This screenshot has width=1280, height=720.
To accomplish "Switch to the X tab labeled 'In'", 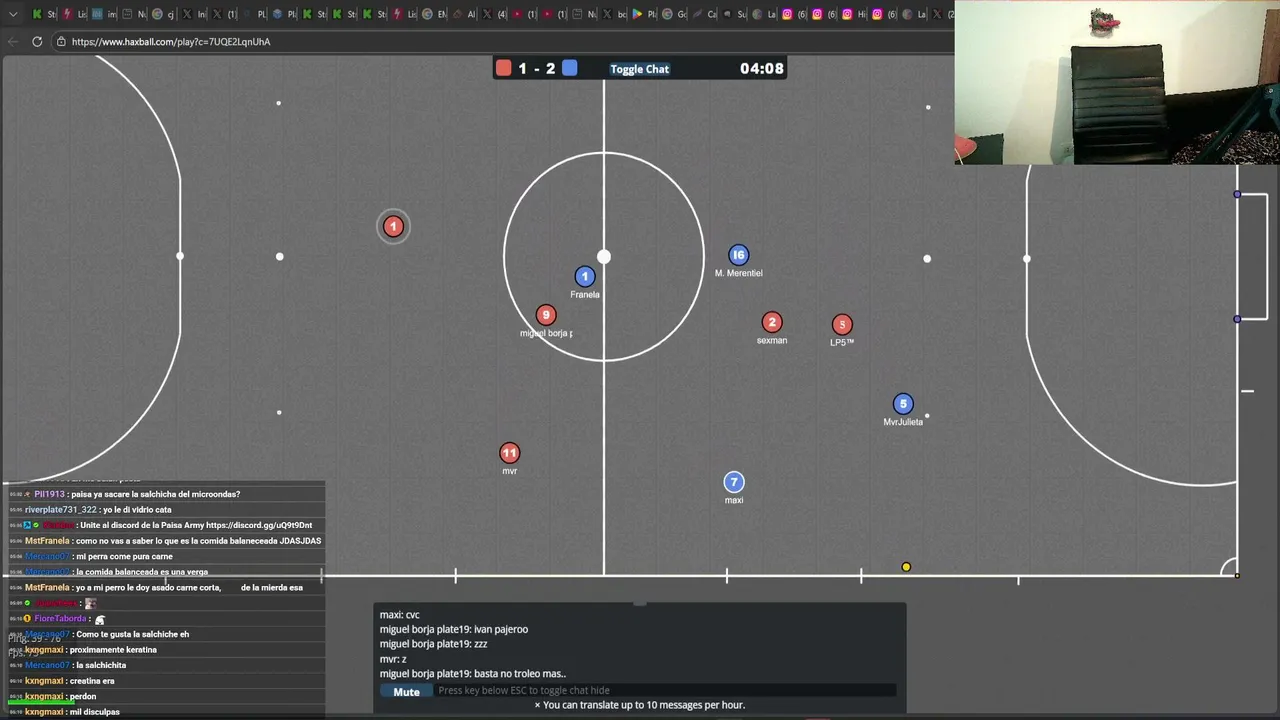I will [x=194, y=14].
